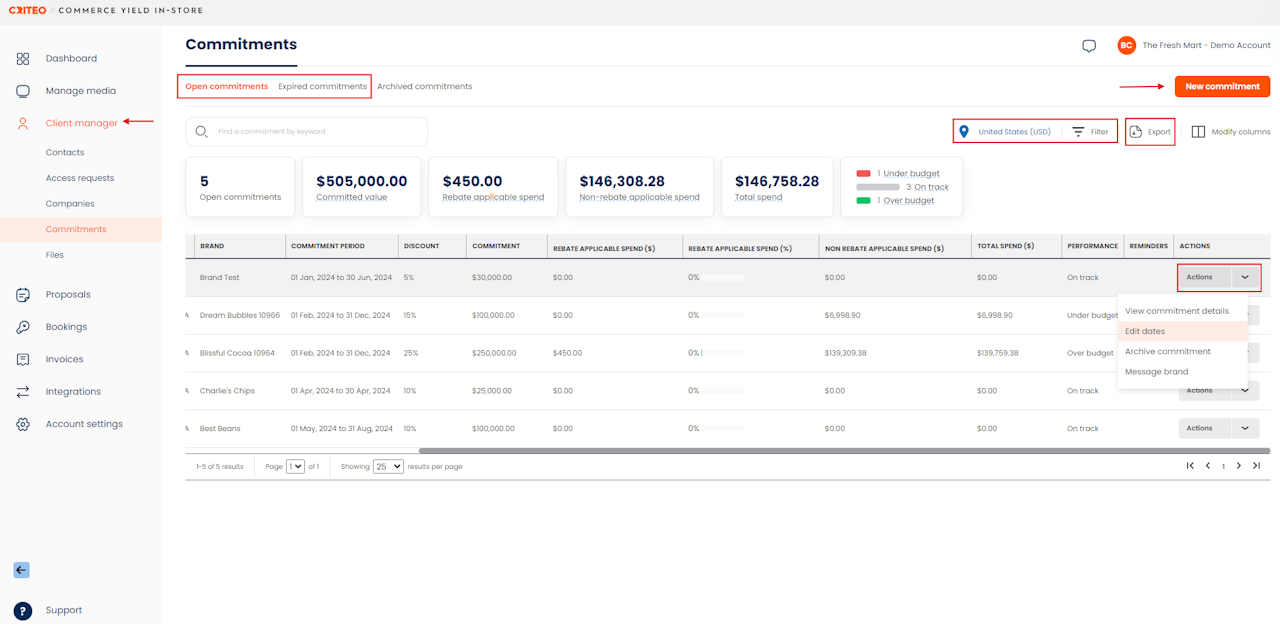The image size is (1280, 624).
Task: Click the Integrations arrows icon
Action: click(23, 392)
